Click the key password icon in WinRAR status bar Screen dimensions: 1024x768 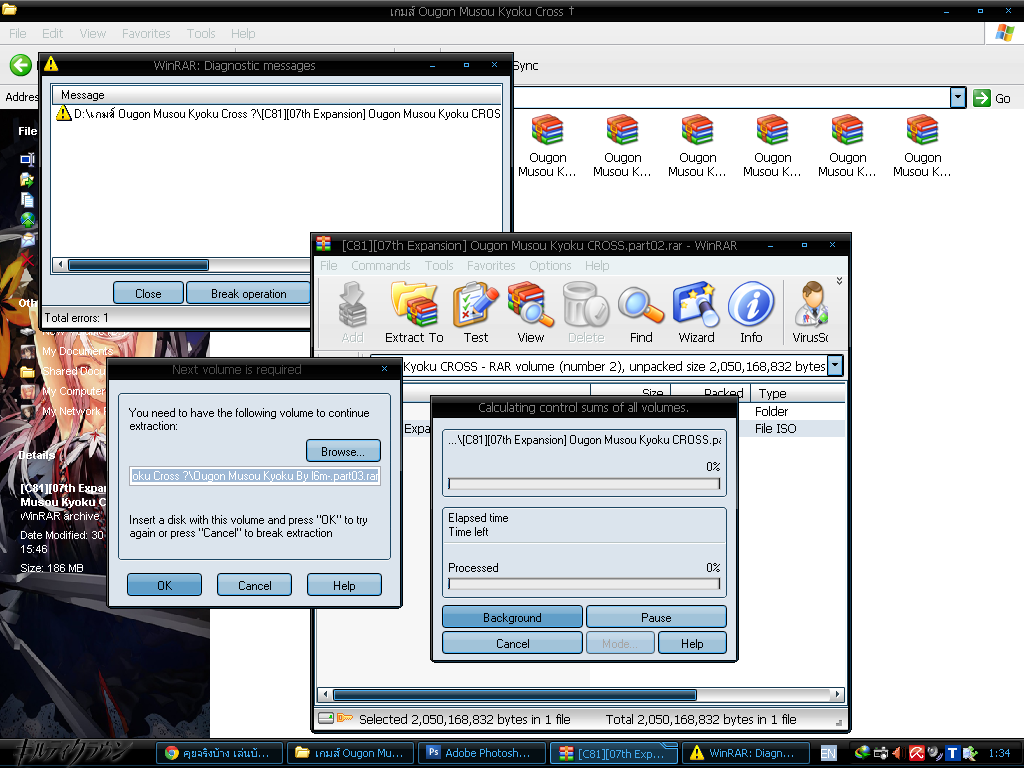(344, 718)
